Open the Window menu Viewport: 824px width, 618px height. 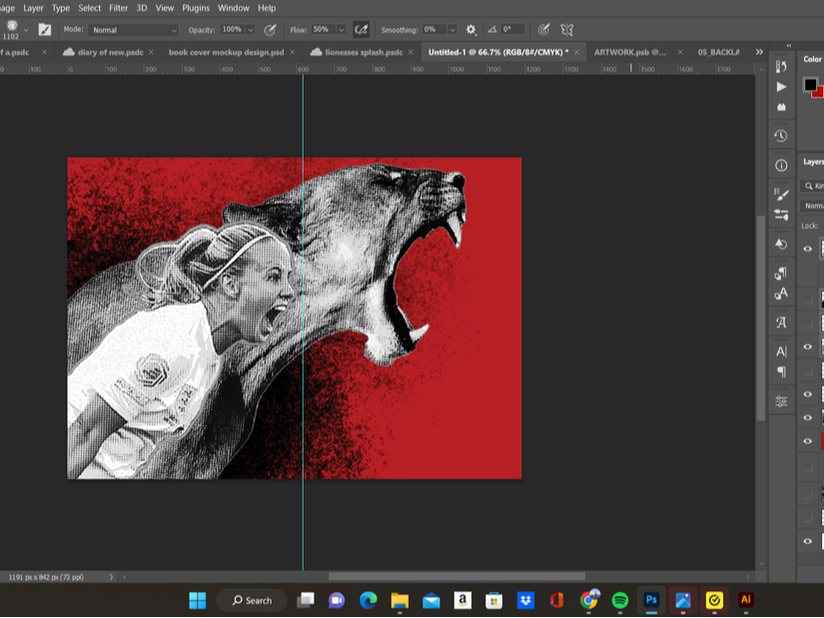(x=233, y=8)
